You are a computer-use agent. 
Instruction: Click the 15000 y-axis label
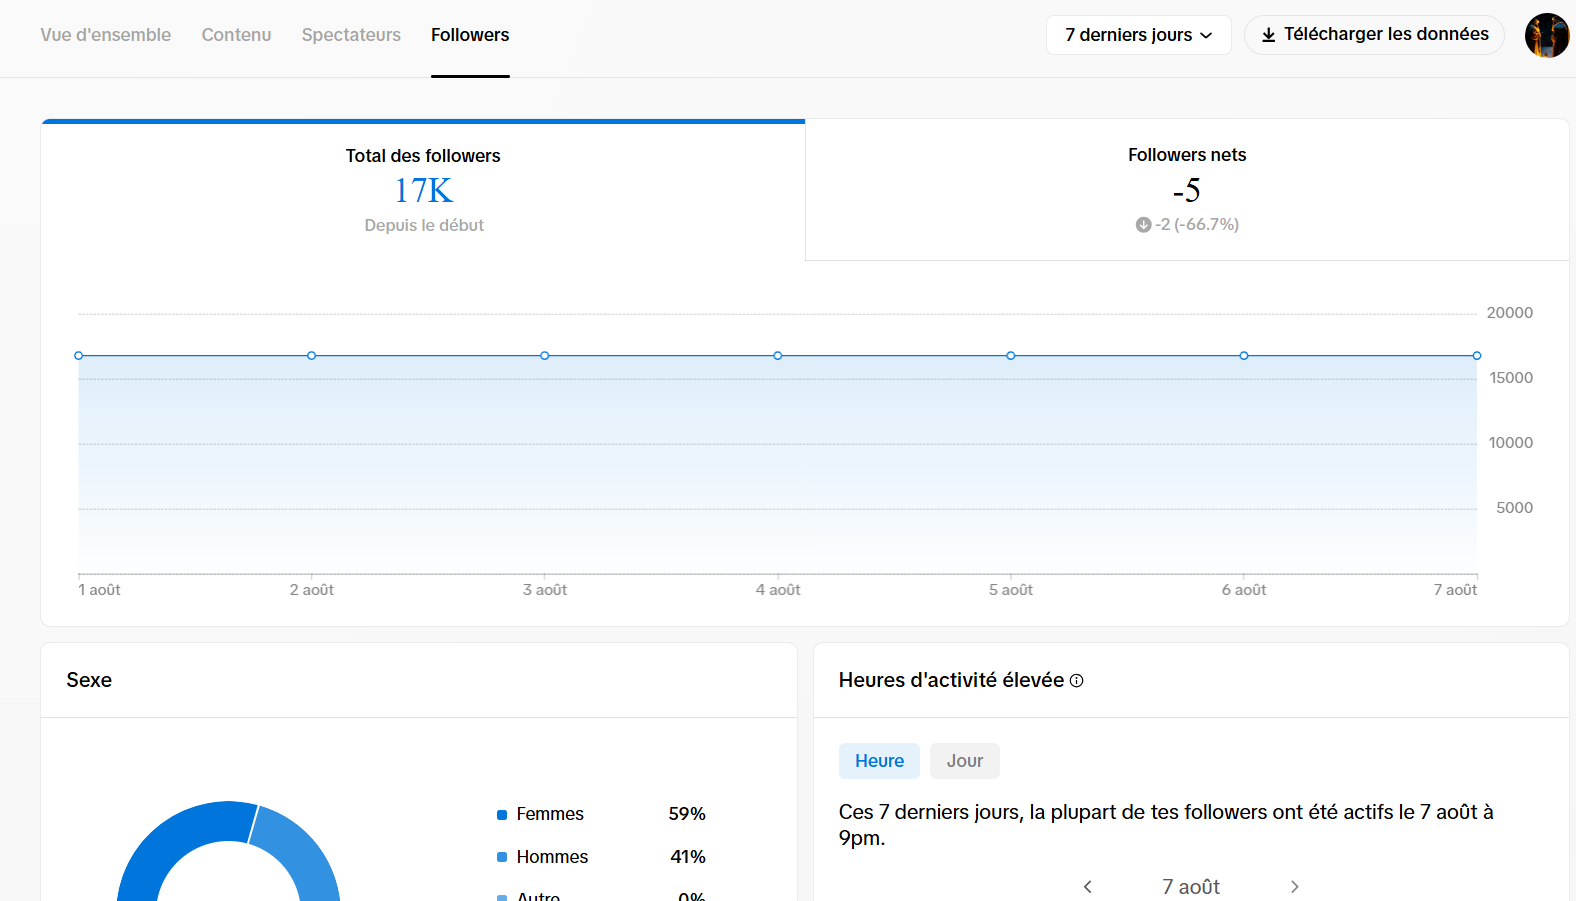[1511, 378]
